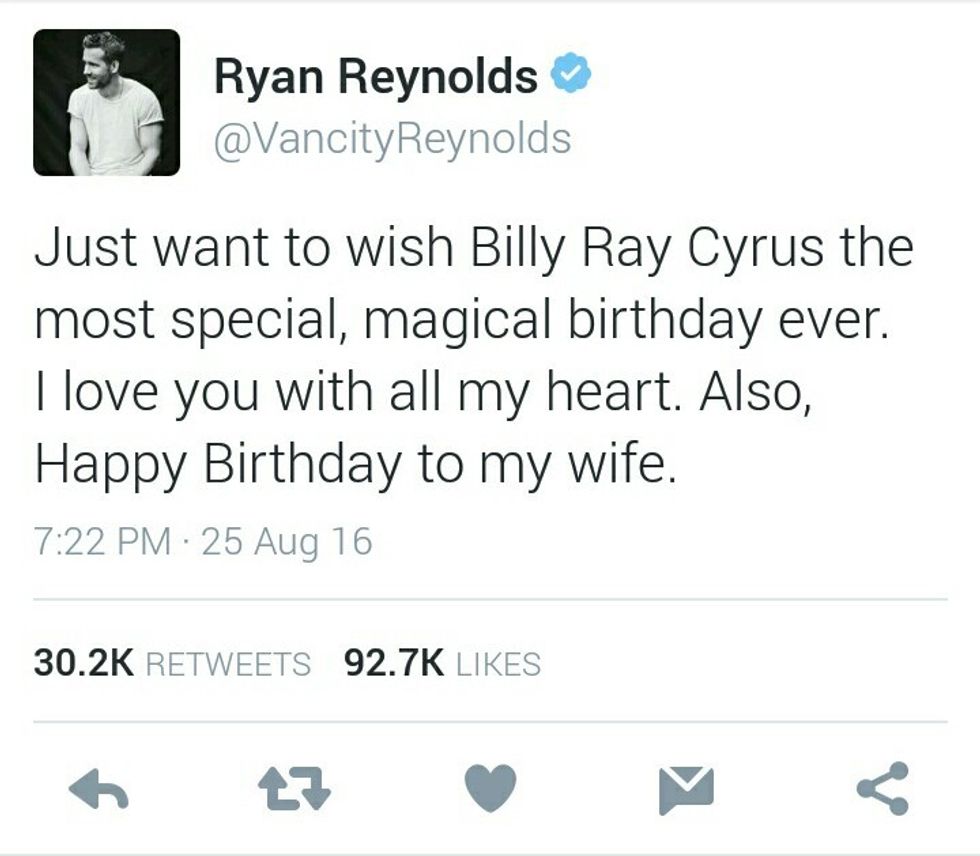Viewport: 980px width, 856px height.
Task: Click the name Billy Ray Cyrus in the tweet
Action: tap(647, 249)
